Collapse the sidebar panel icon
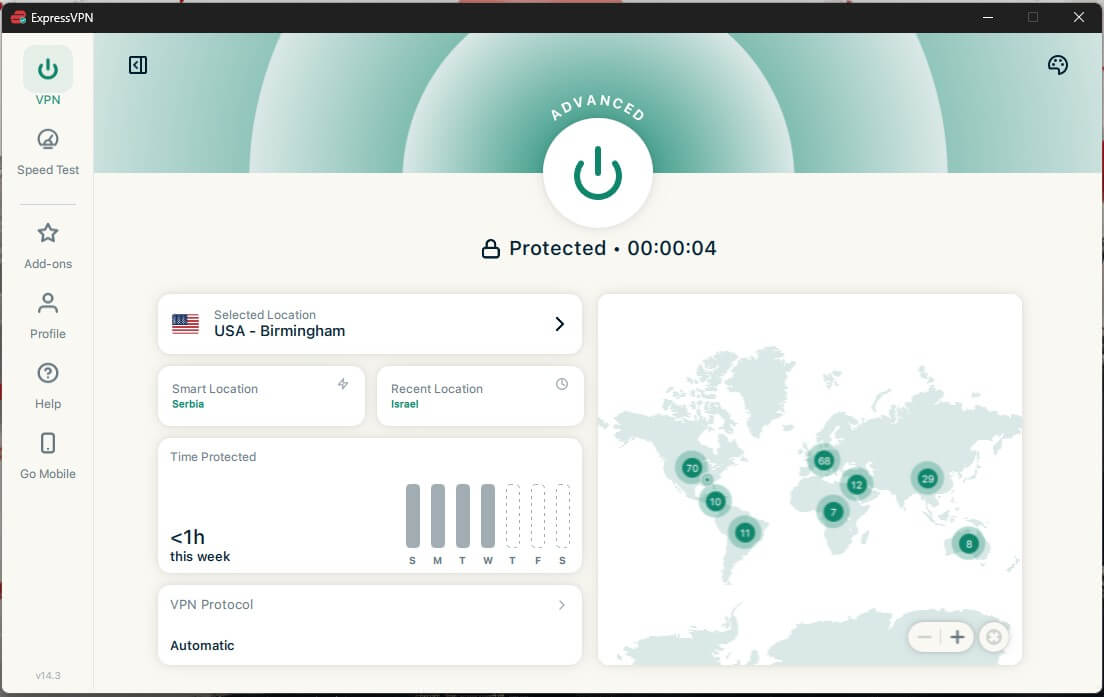1104x697 pixels. click(138, 65)
